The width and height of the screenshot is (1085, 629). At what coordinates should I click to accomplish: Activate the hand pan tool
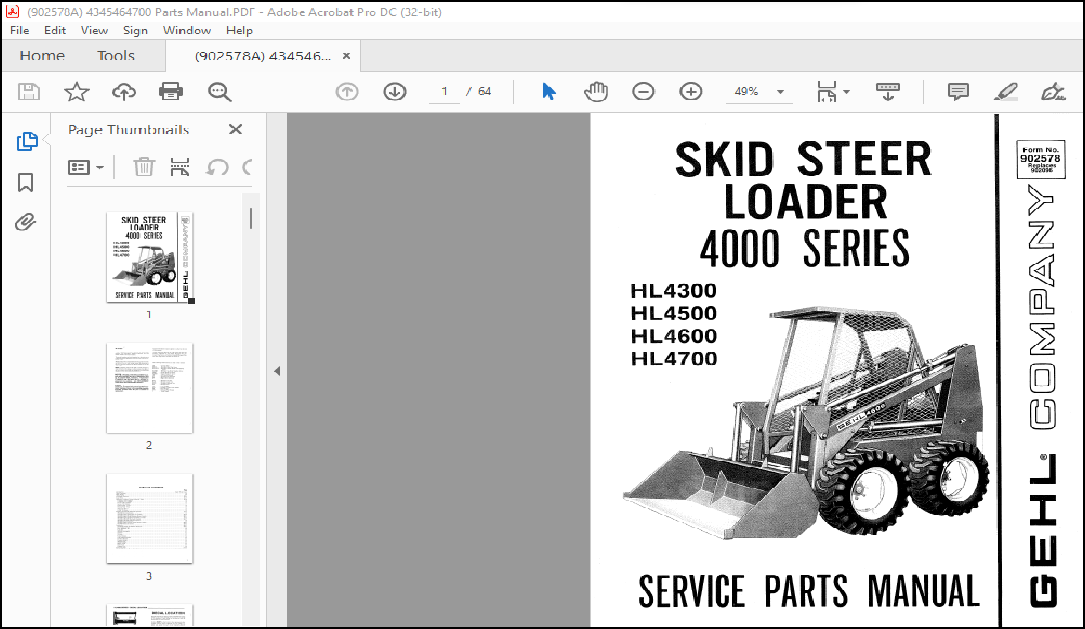point(595,91)
